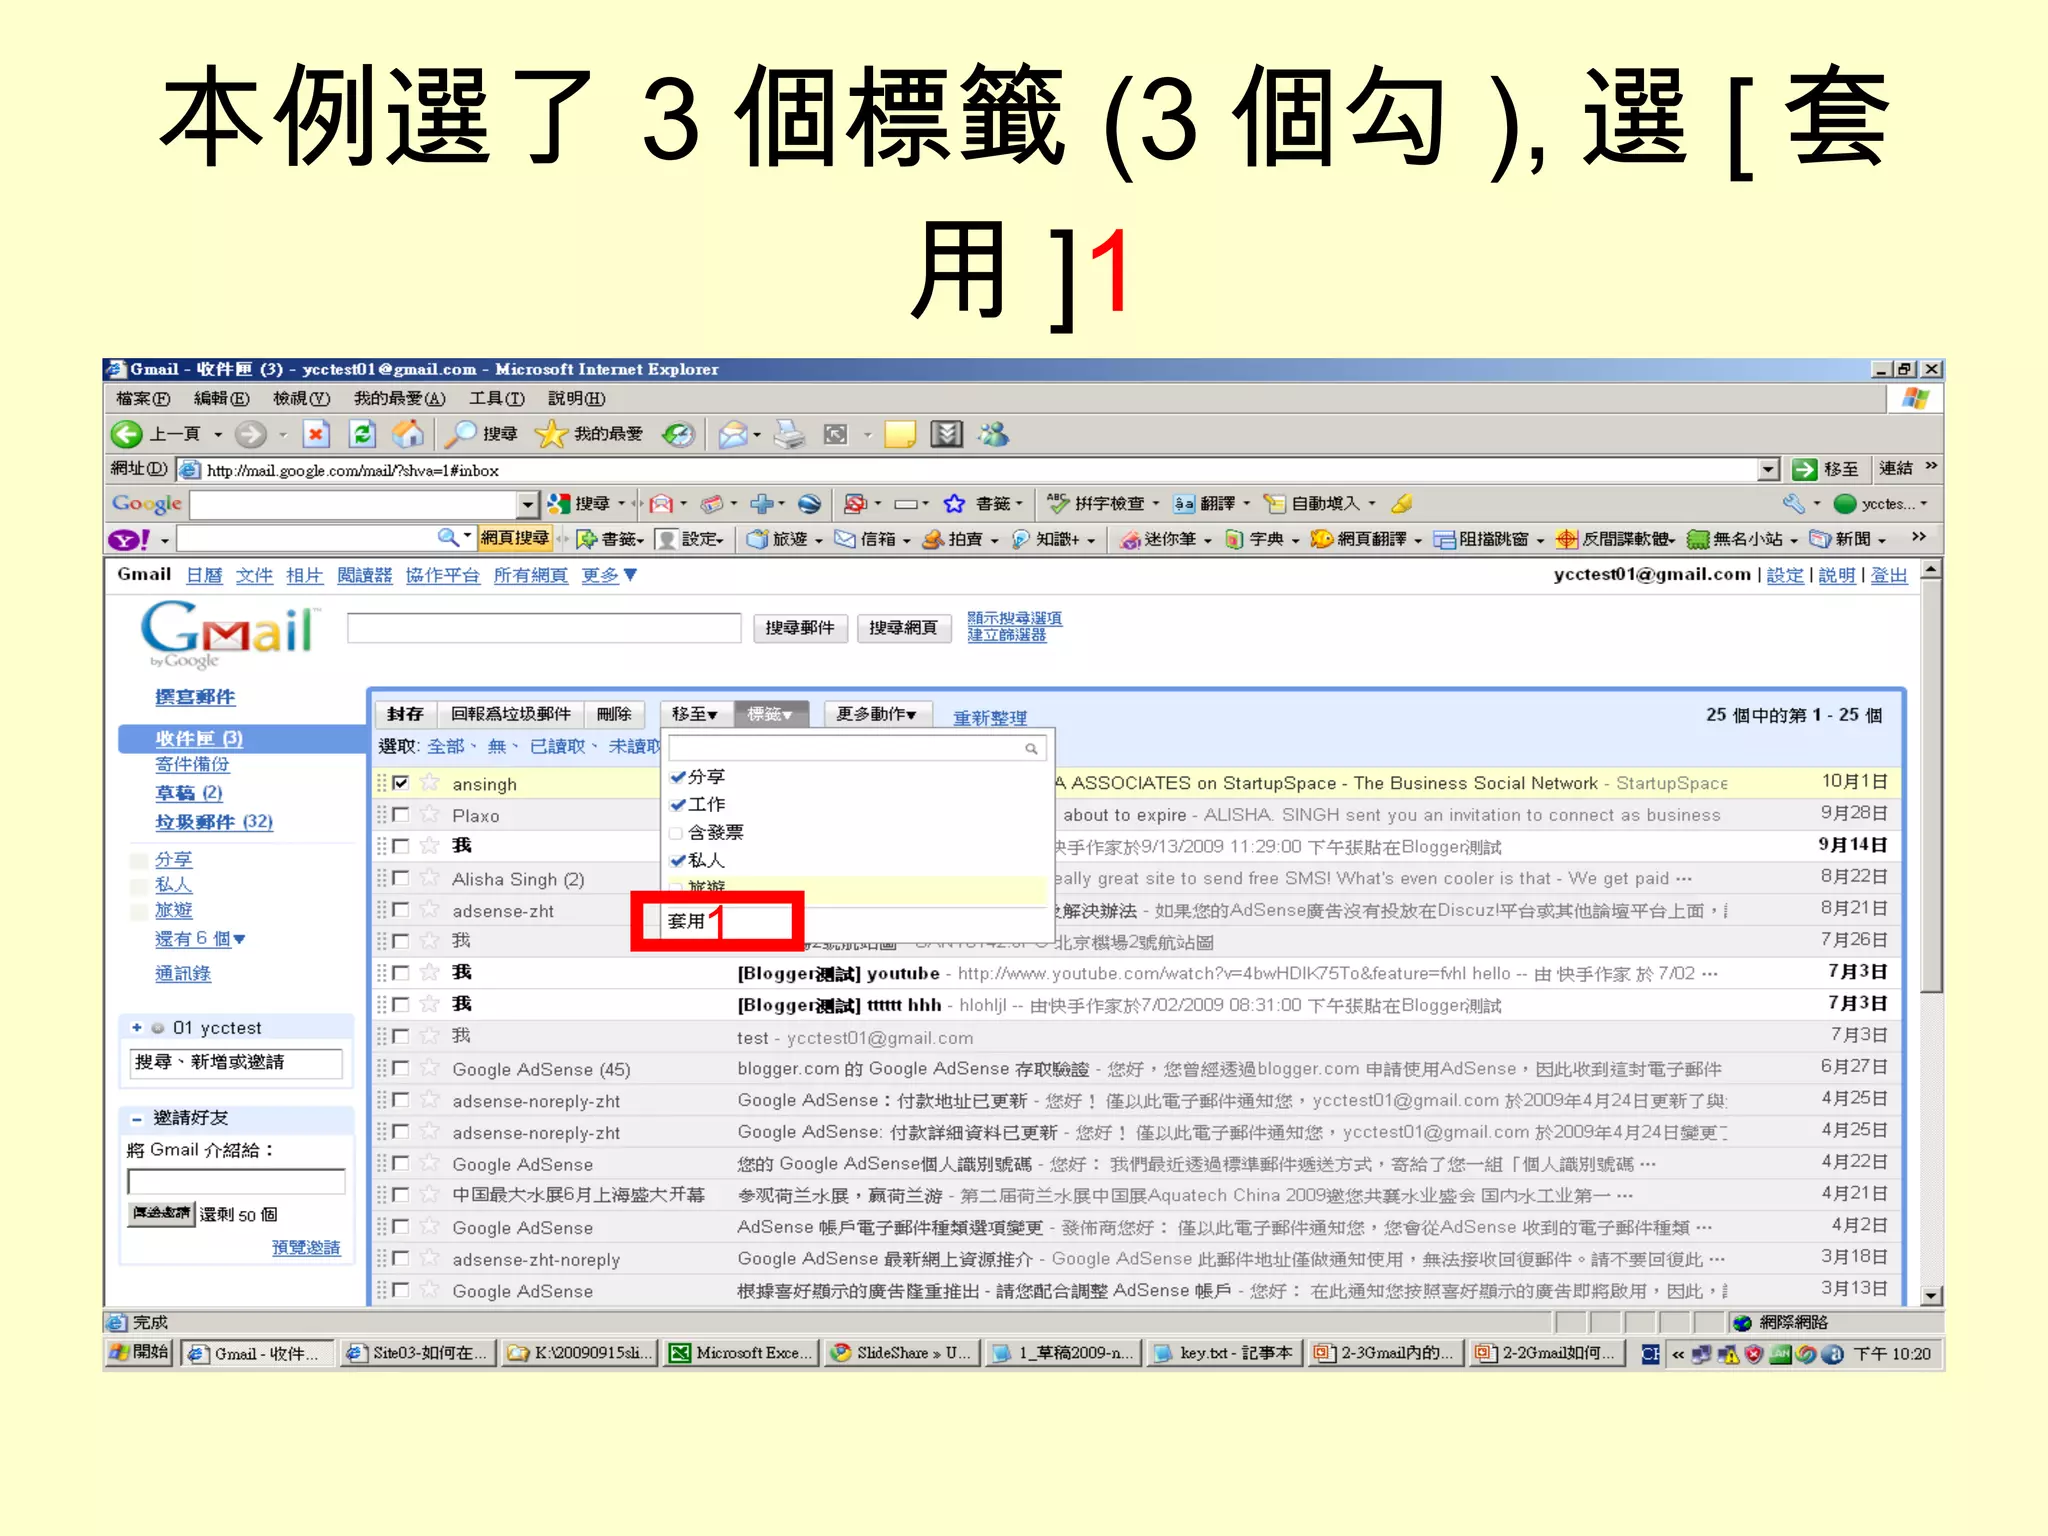Click the Microsoft Excel taskbar button

[741, 1353]
